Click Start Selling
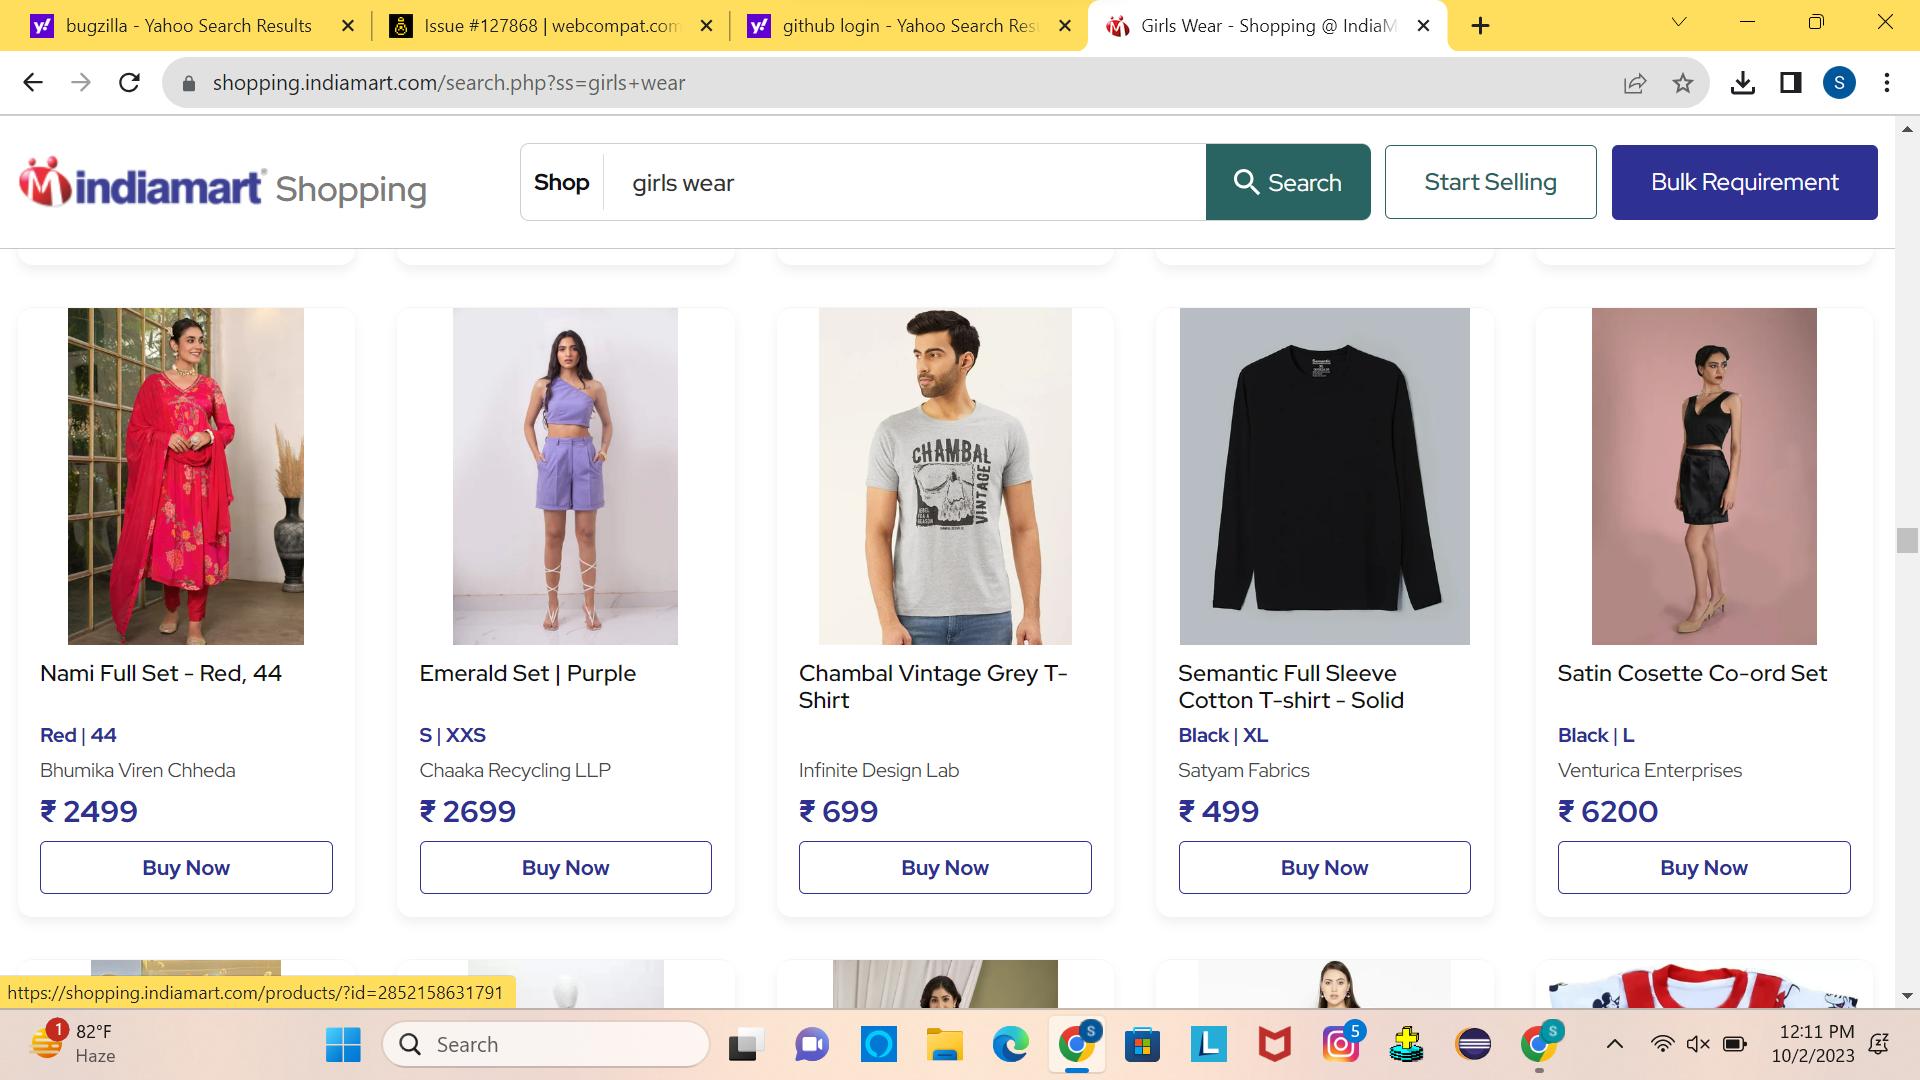The image size is (1920, 1080). pyautogui.click(x=1490, y=182)
